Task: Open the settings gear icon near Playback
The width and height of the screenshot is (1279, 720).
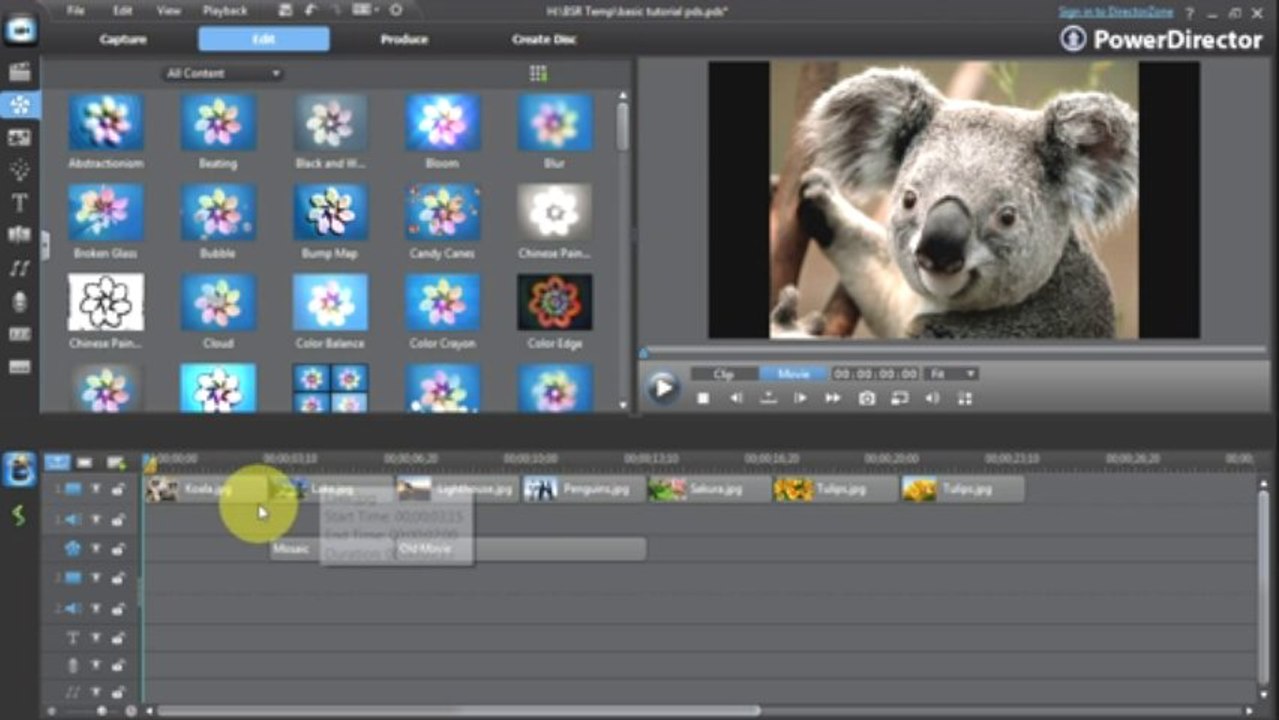Action: click(396, 10)
